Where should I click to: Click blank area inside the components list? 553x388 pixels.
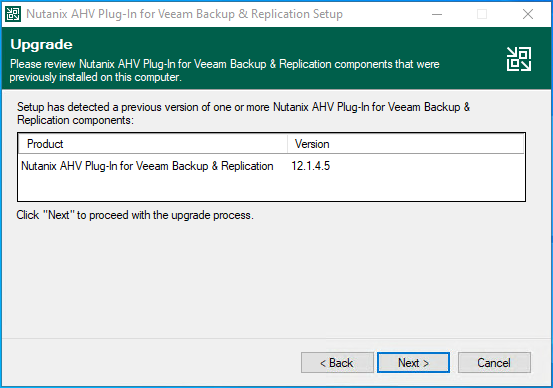[x=272, y=188]
